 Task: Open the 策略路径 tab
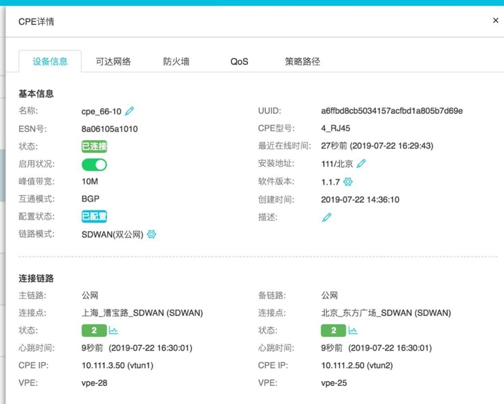pos(302,62)
